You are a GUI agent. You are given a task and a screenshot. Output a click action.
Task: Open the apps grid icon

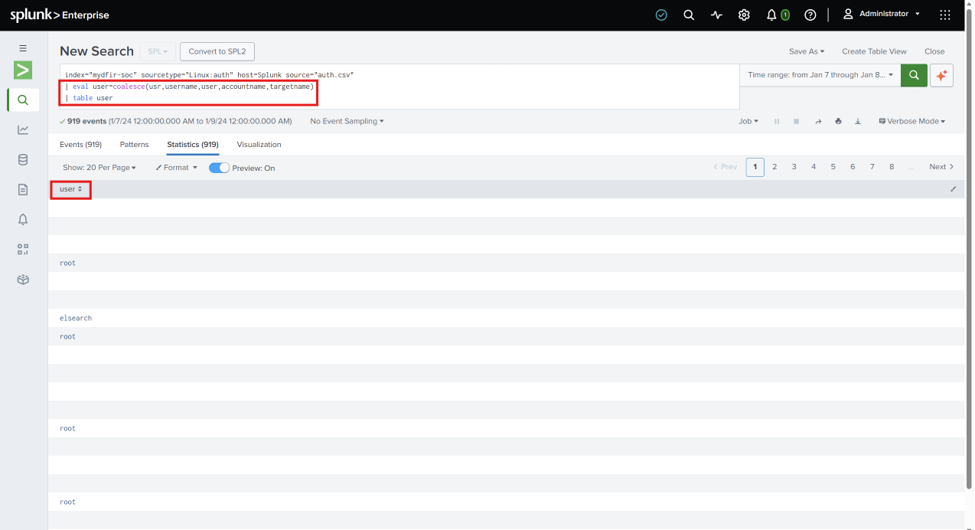pos(945,15)
